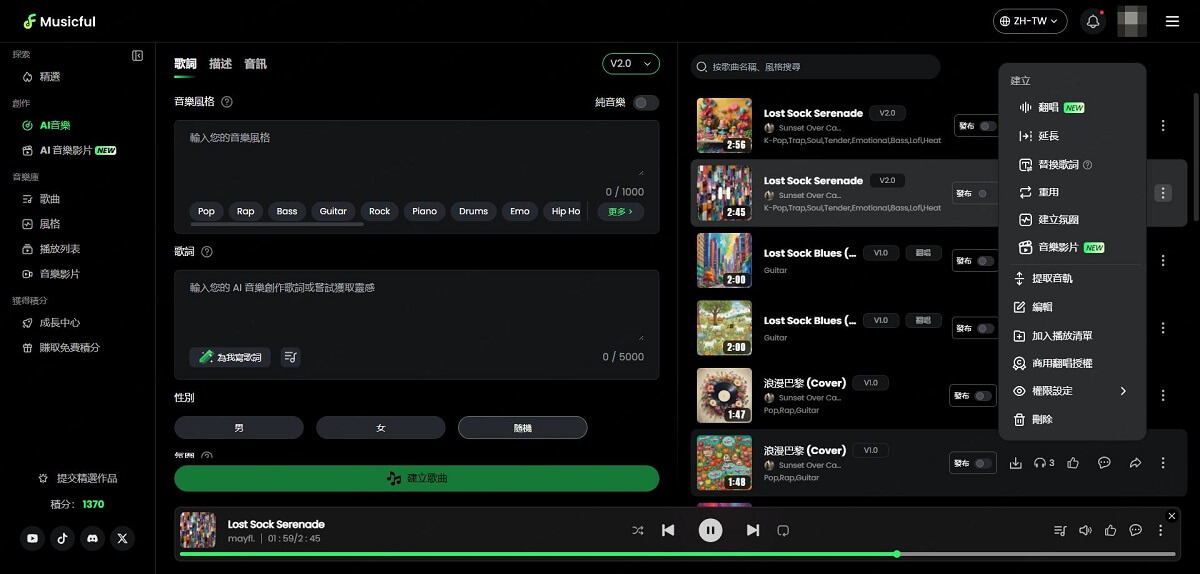The height and width of the screenshot is (574, 1200).
Task: Toggle 發布 switch for first Lost Sock Serenade
Action: pyautogui.click(x=987, y=126)
